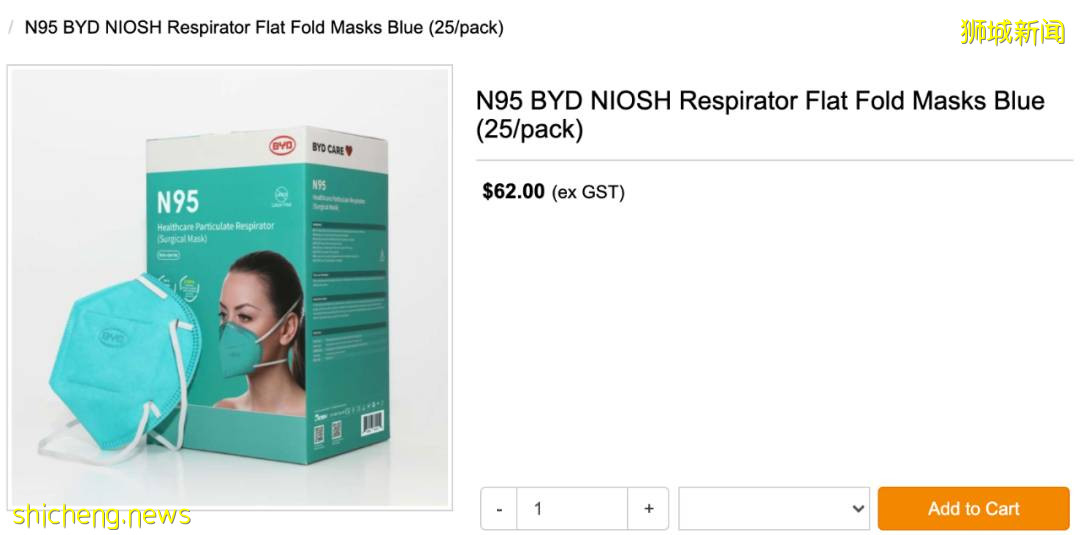The image size is (1080, 535).
Task: Click the QR codes on box bottom
Action: tap(326, 432)
